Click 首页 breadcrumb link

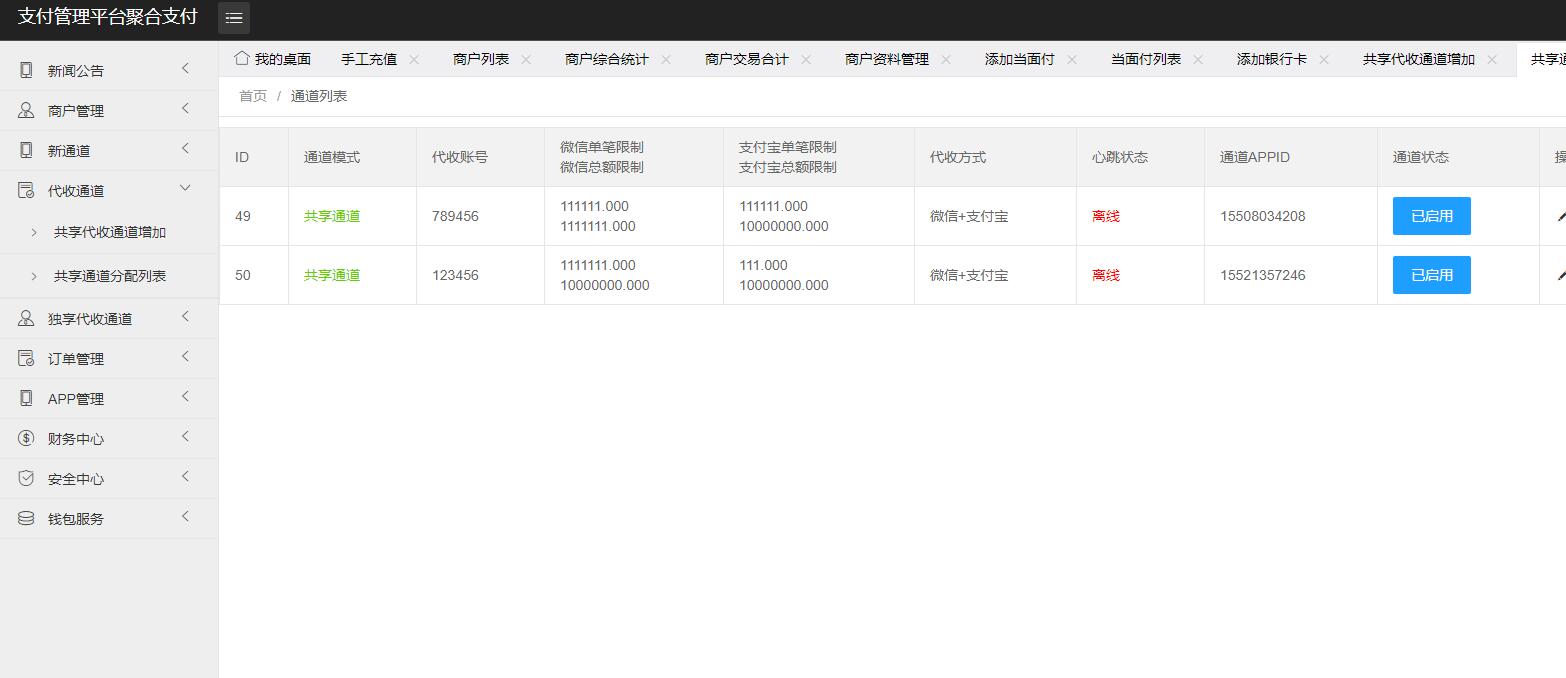tap(253, 96)
